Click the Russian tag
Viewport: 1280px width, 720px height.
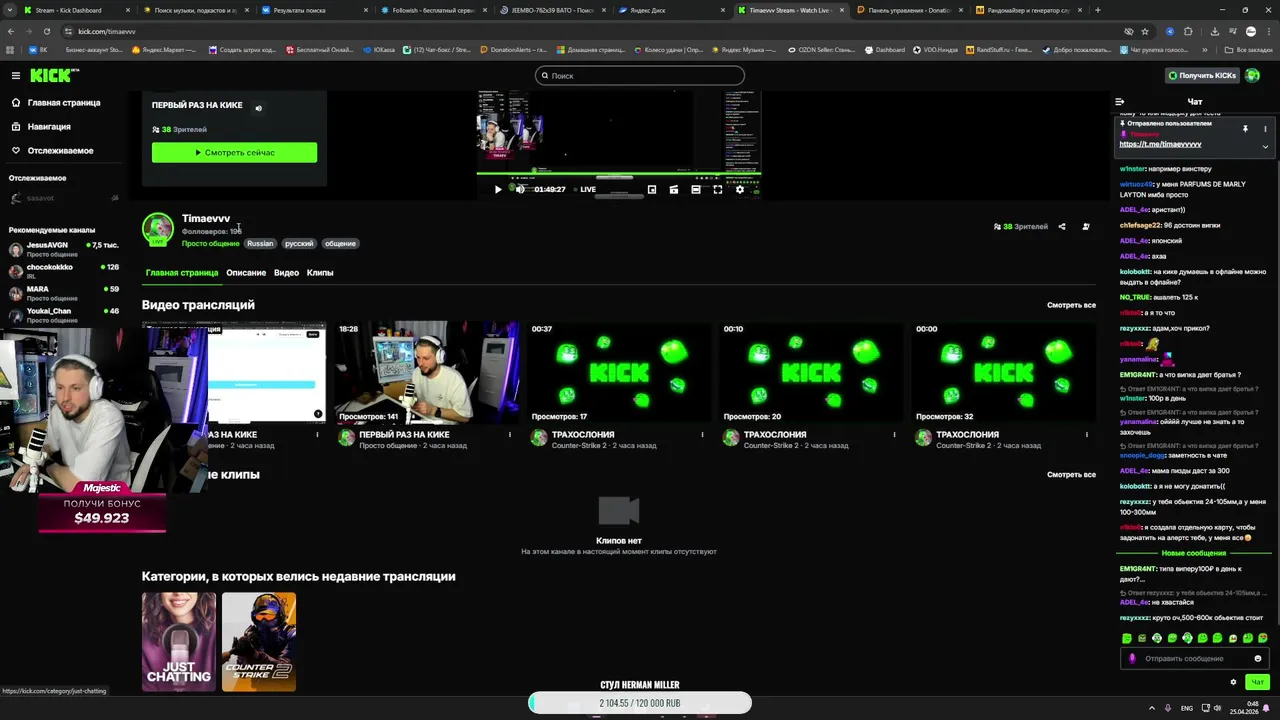pos(260,244)
